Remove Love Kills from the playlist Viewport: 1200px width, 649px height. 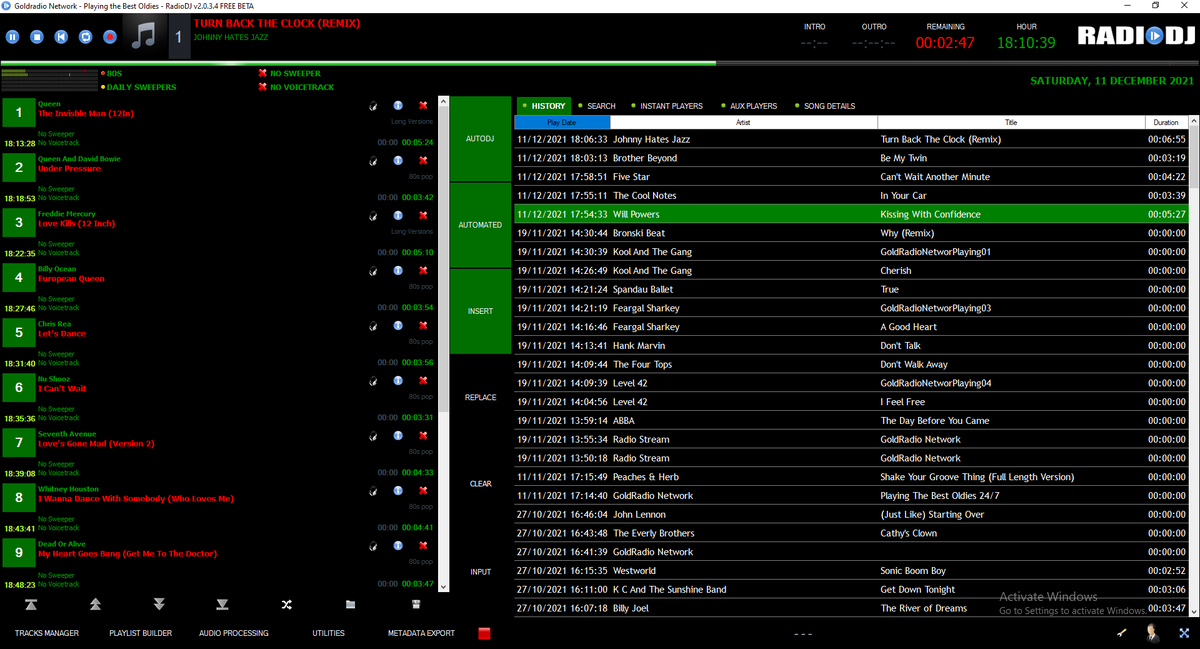point(423,215)
